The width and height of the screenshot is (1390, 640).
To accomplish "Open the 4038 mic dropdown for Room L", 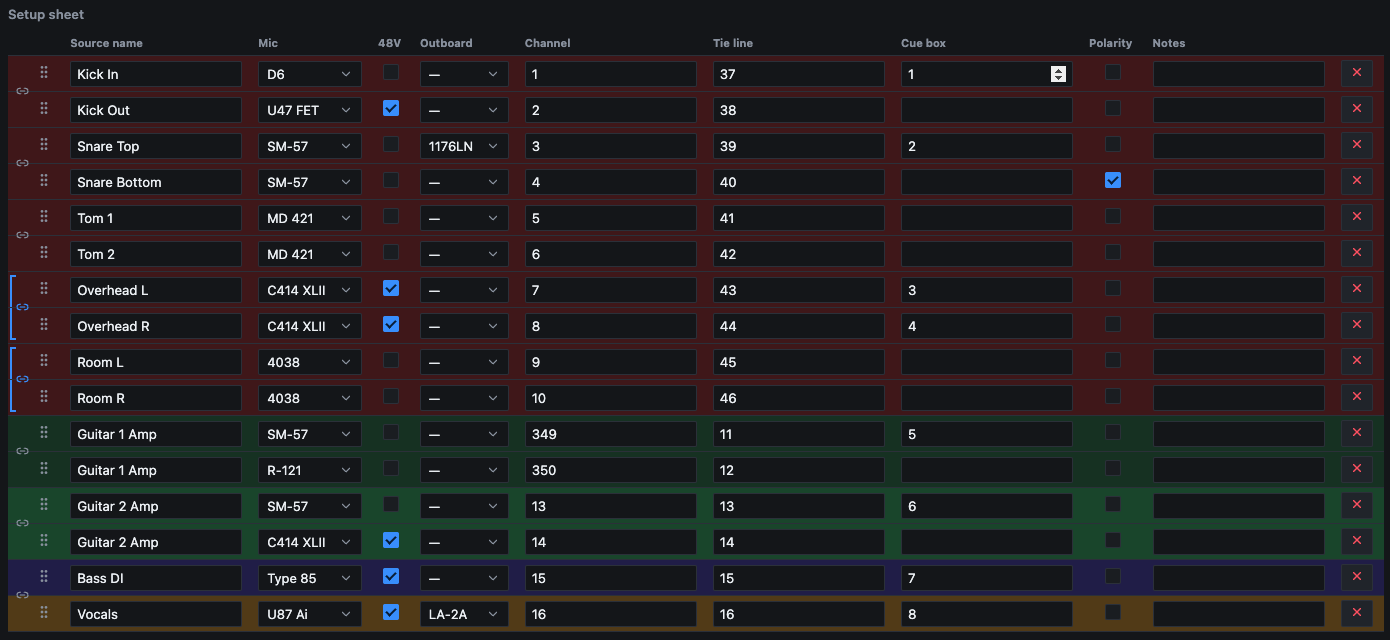I will (310, 362).
